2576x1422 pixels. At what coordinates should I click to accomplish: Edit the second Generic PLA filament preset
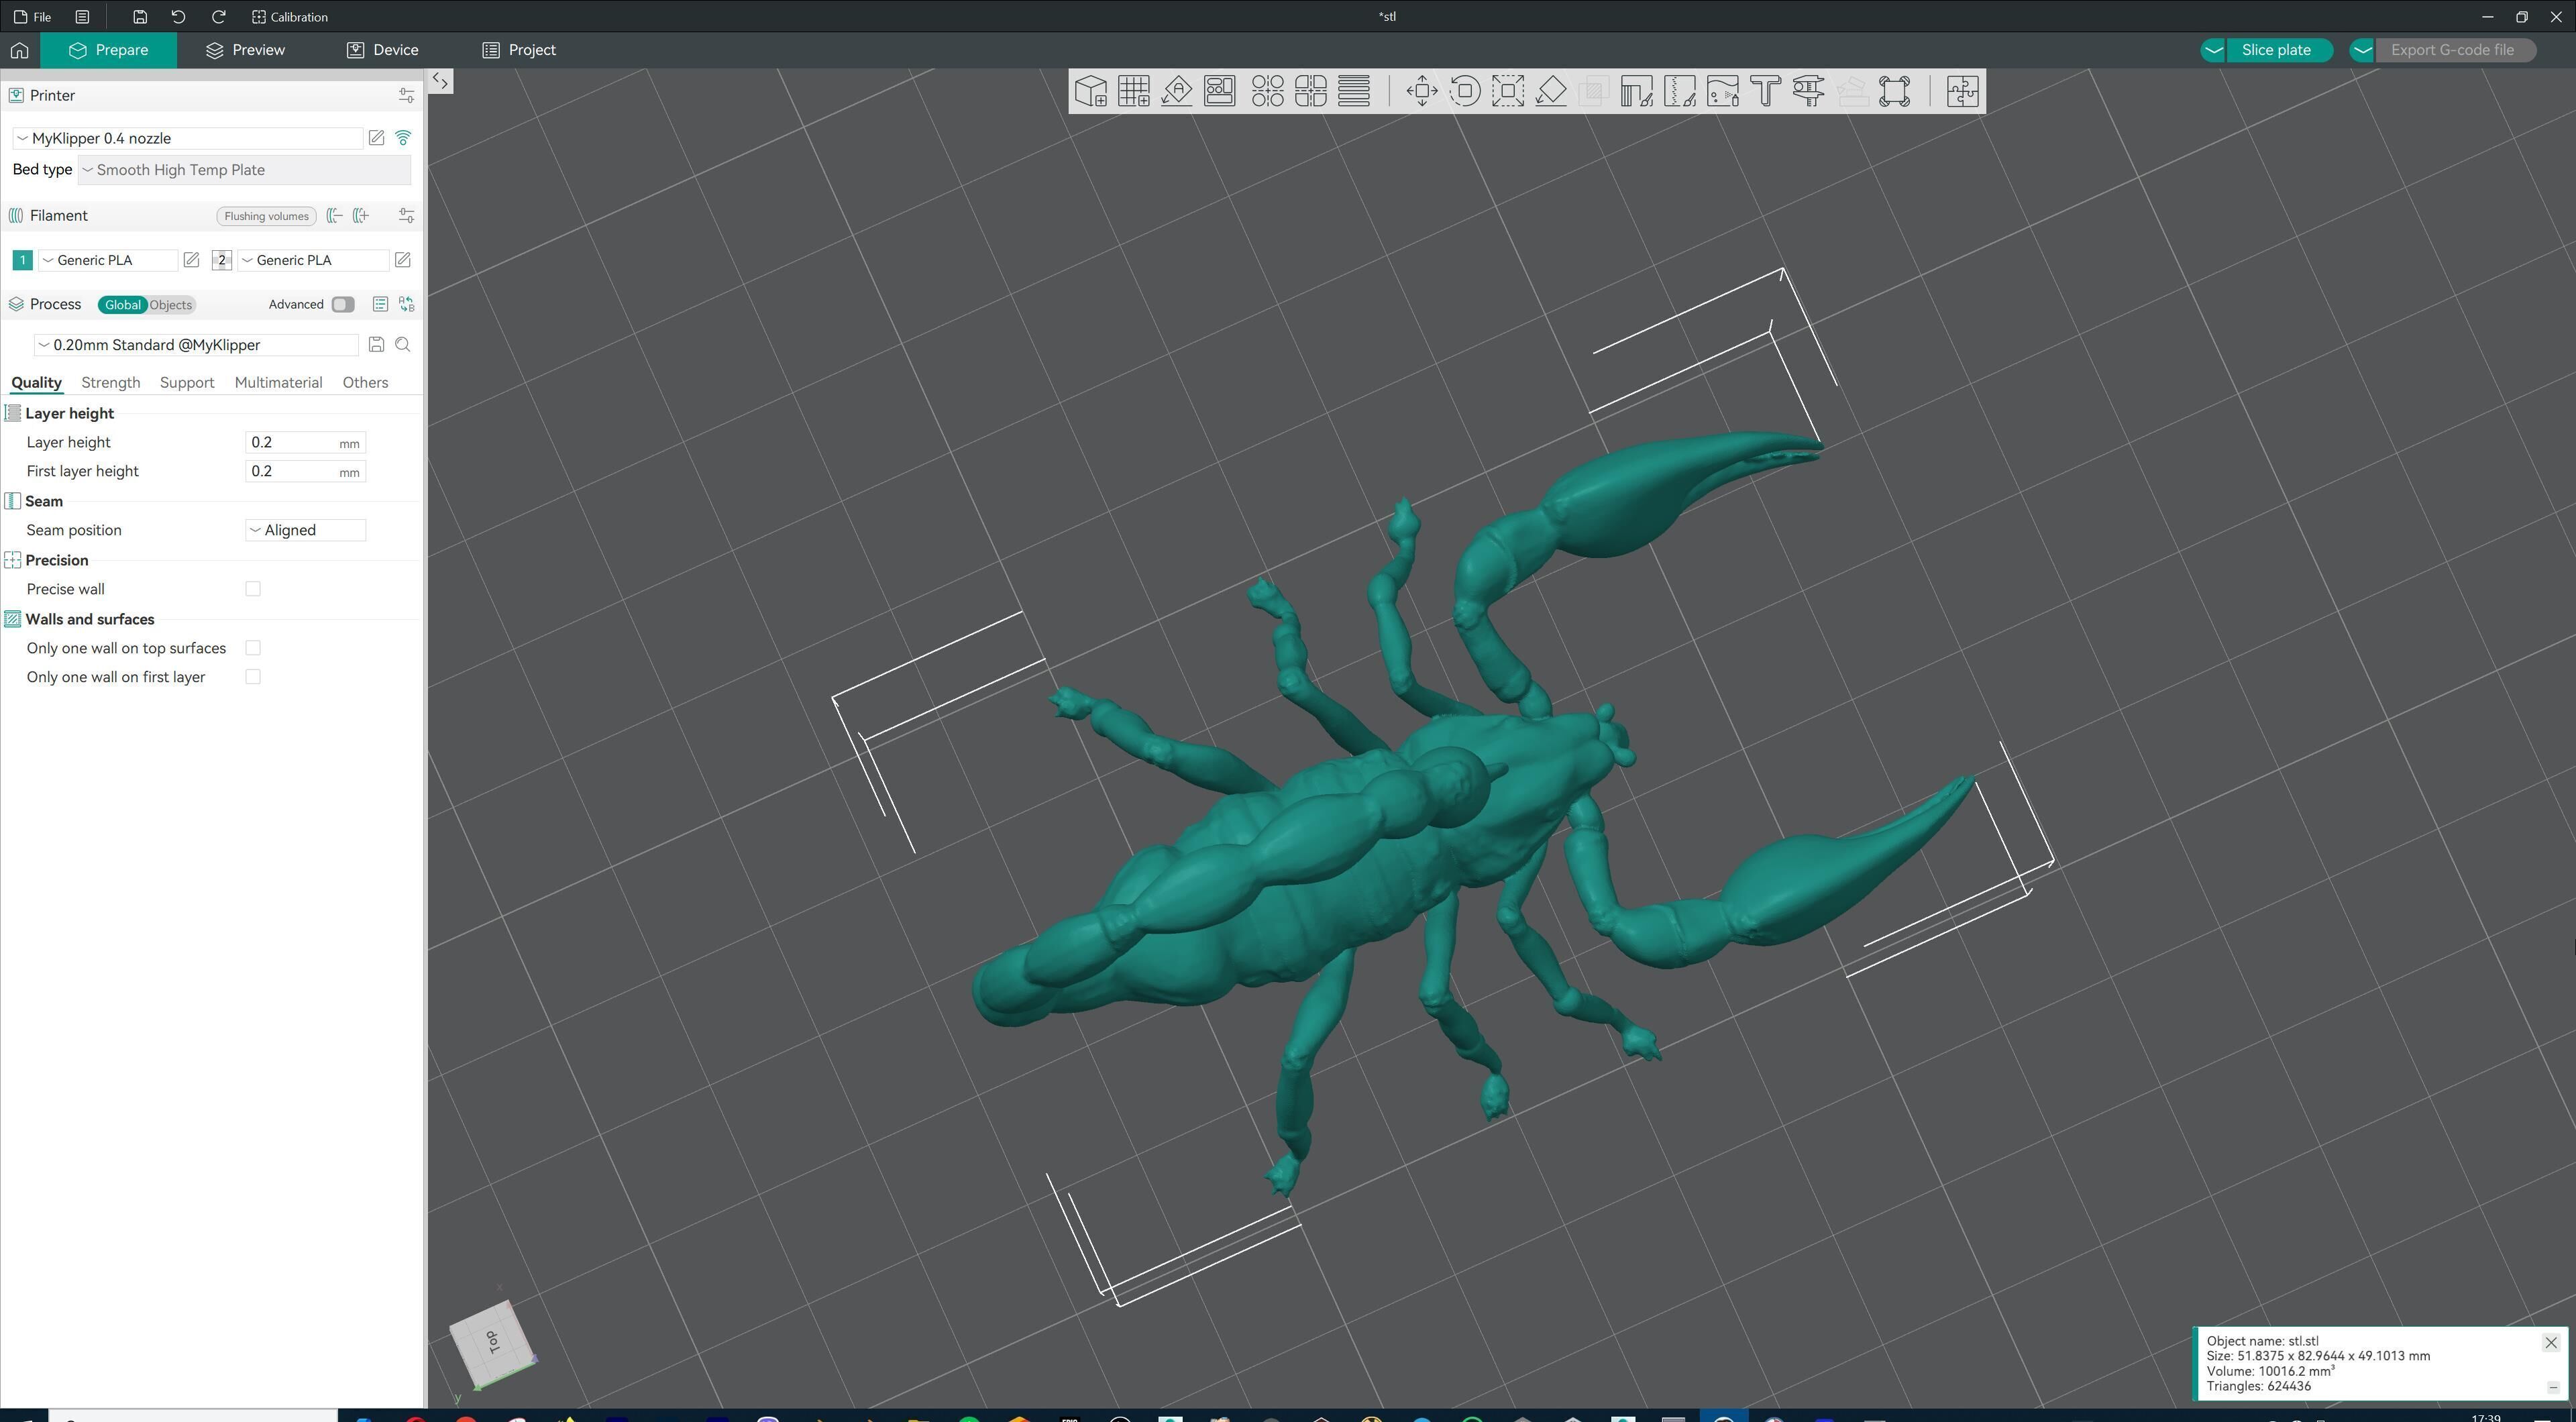coord(402,260)
